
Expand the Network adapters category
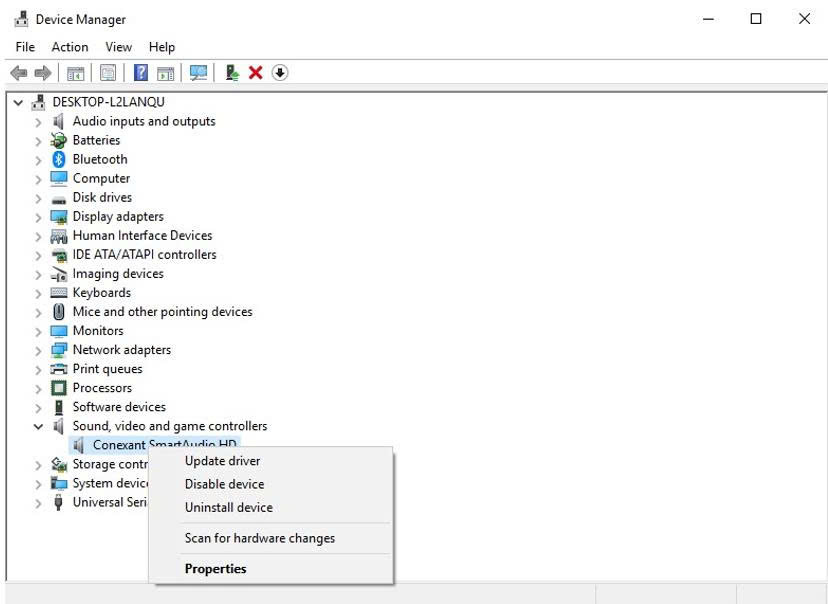coord(38,350)
